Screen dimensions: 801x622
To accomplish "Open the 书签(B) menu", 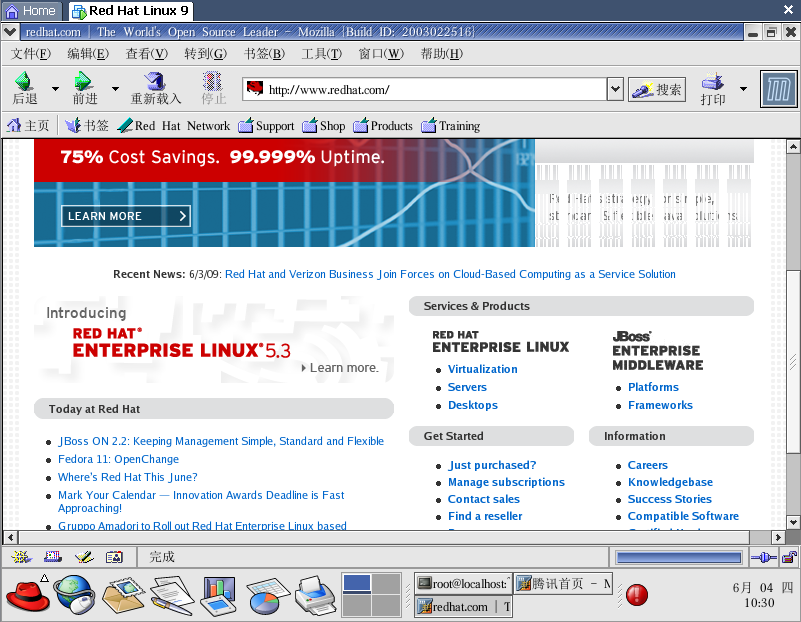I will tap(264, 54).
